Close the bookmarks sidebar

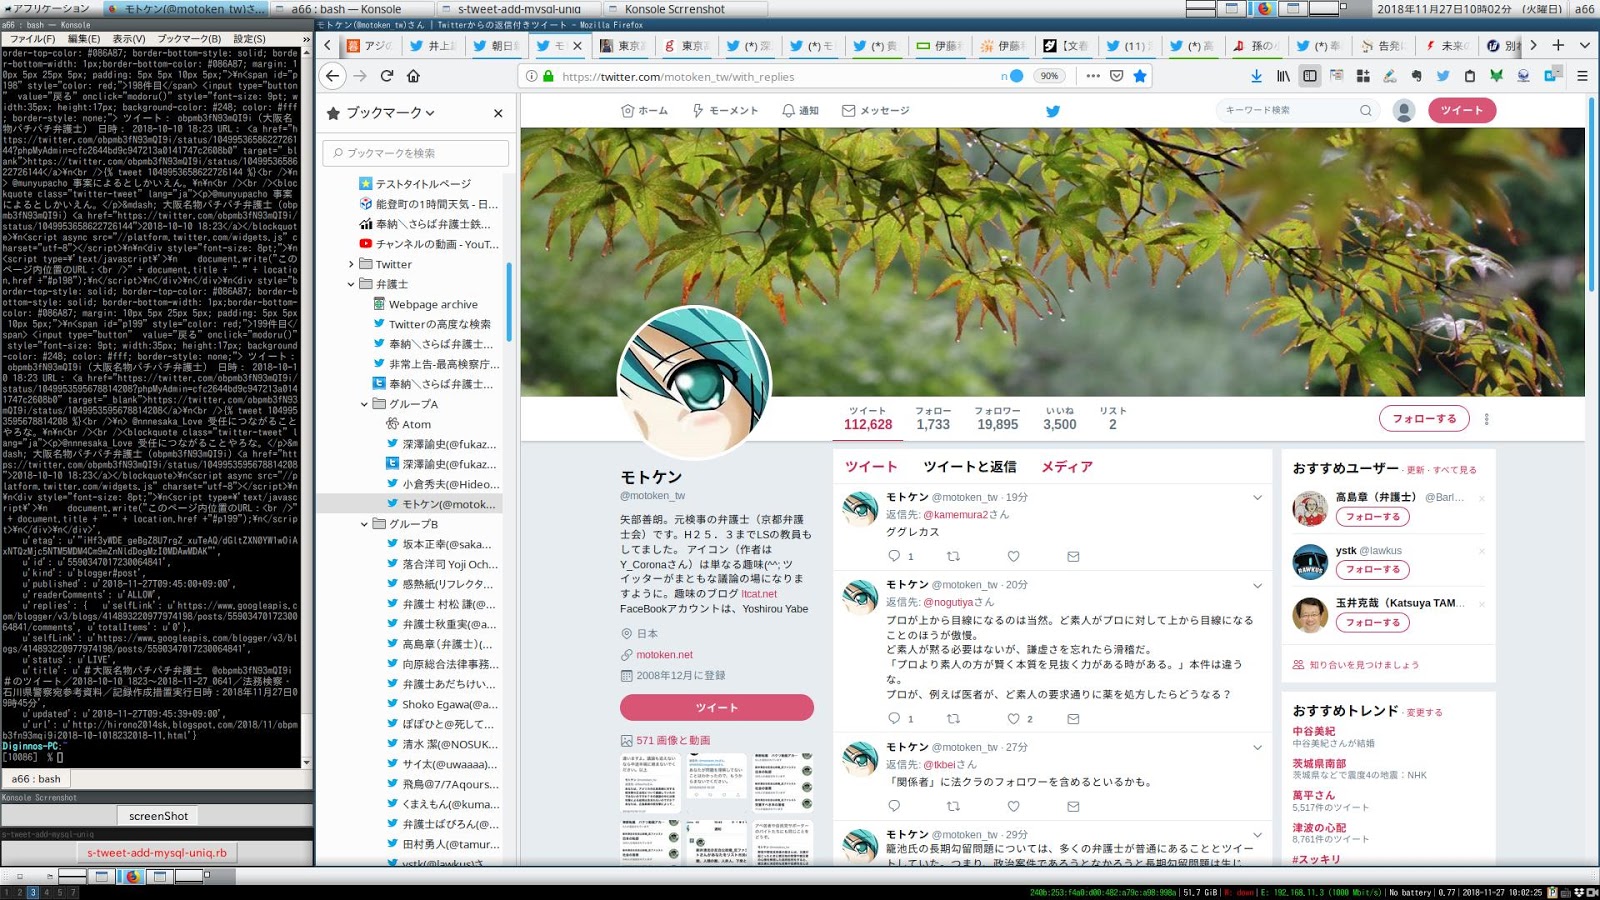tap(498, 113)
